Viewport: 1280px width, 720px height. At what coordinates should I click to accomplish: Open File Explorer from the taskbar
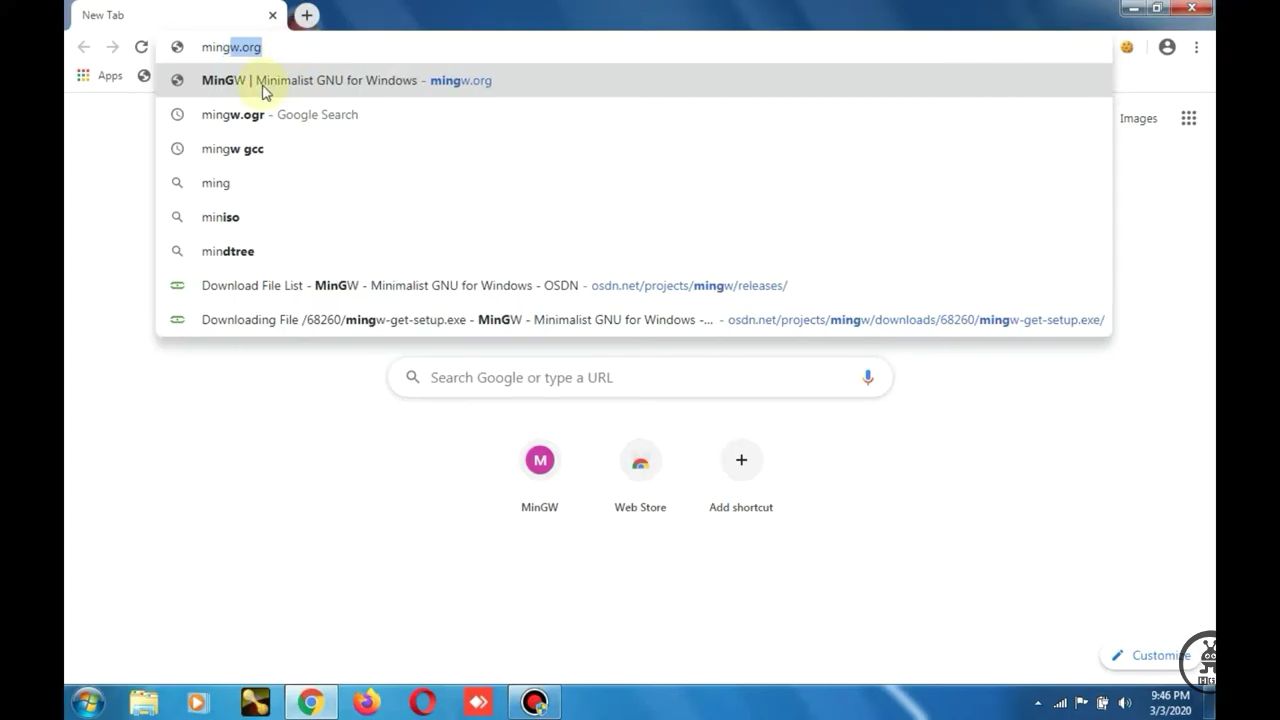144,702
